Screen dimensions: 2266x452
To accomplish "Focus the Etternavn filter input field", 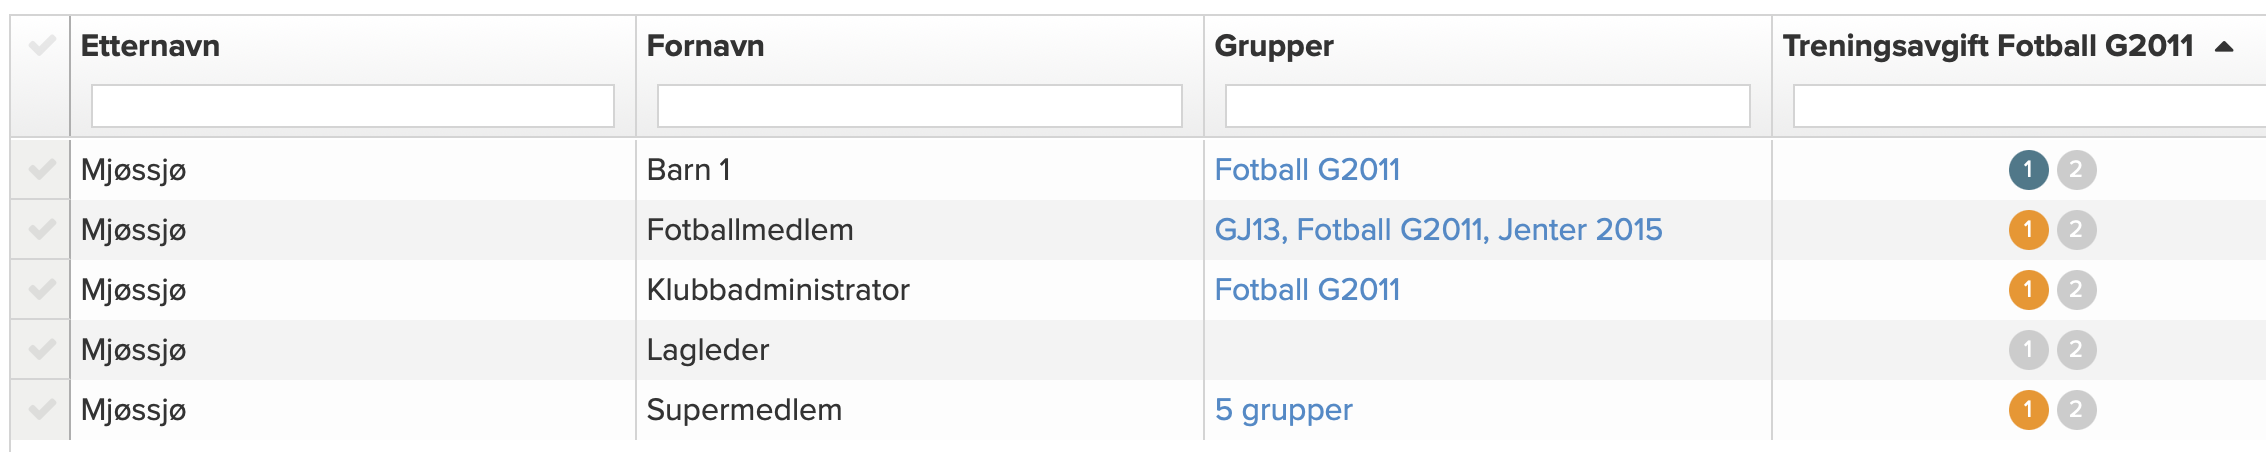I will click(x=353, y=106).
